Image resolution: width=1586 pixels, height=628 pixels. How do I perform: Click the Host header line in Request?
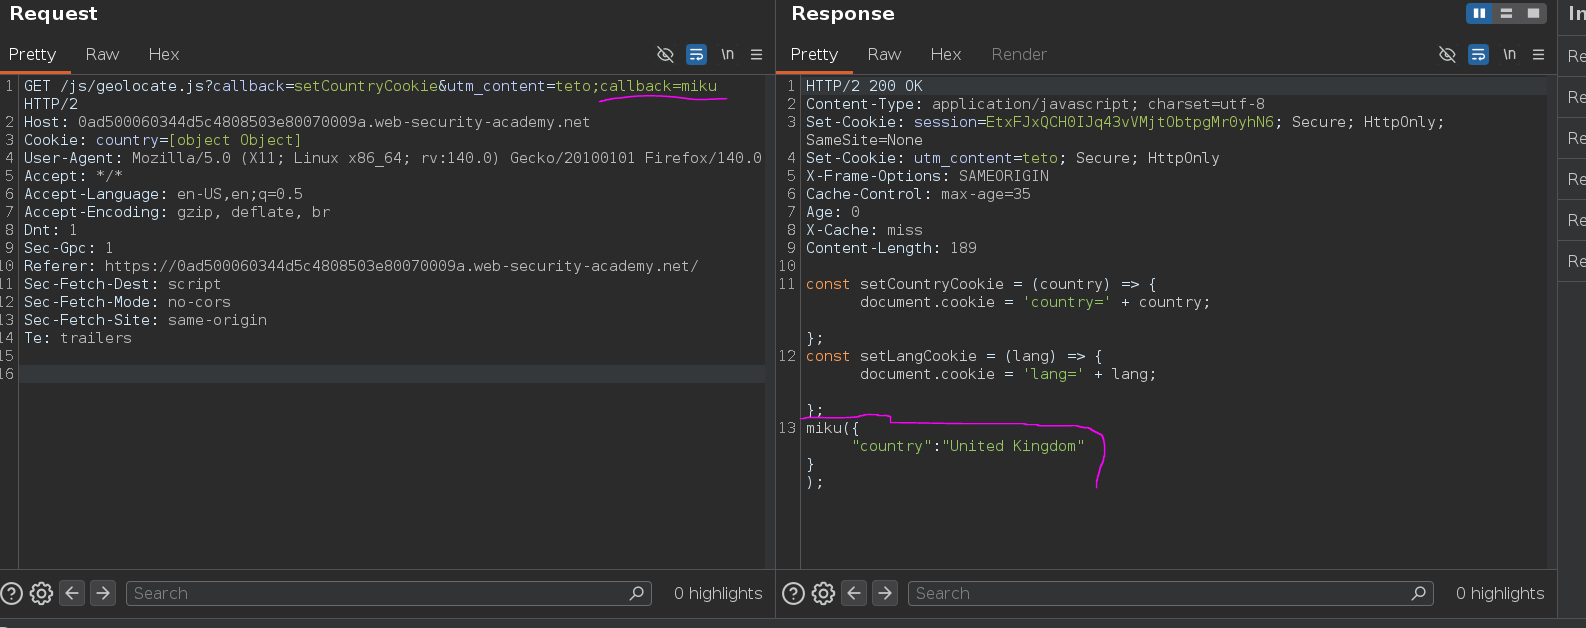(x=307, y=122)
